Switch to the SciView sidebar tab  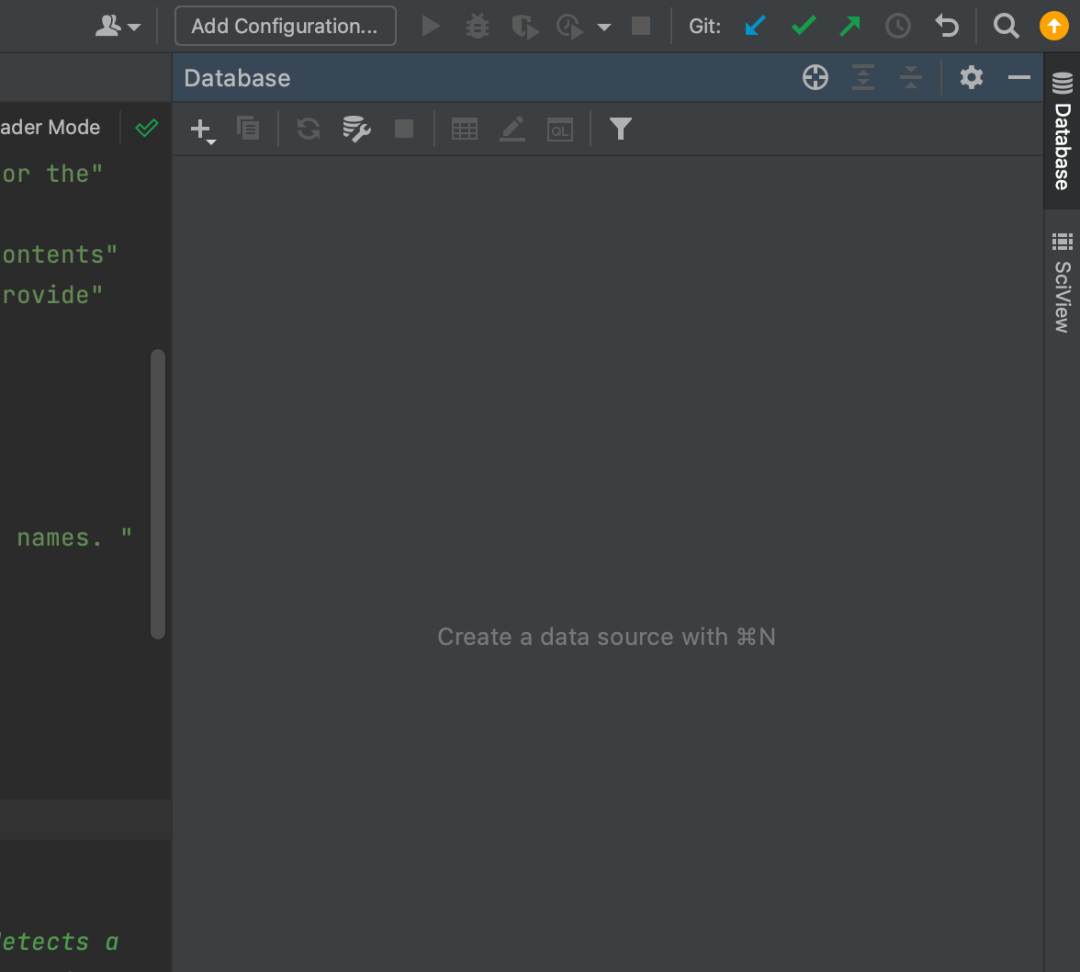(x=1062, y=270)
